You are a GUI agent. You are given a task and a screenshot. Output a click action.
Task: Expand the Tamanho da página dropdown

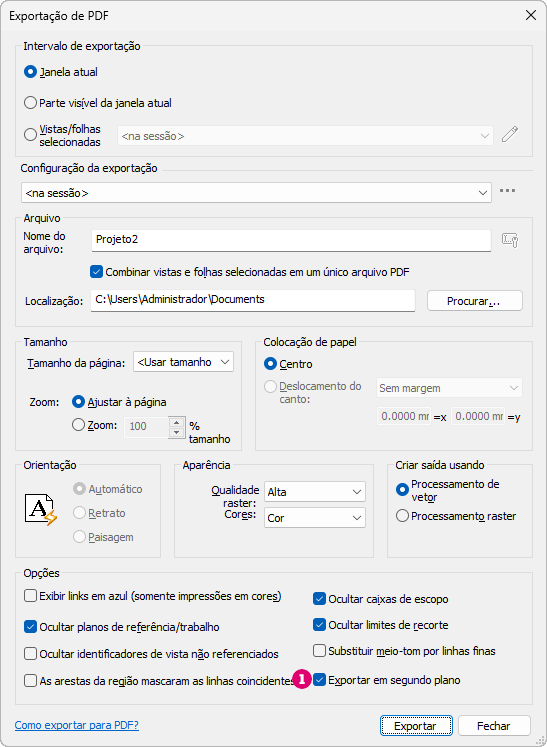point(183,362)
